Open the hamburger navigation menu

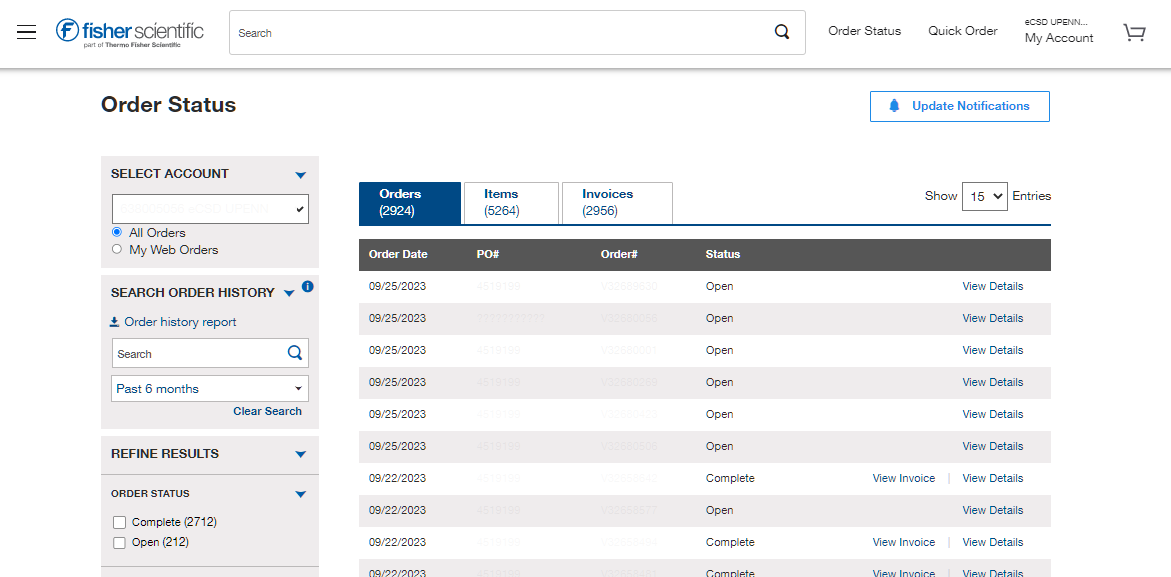26,32
